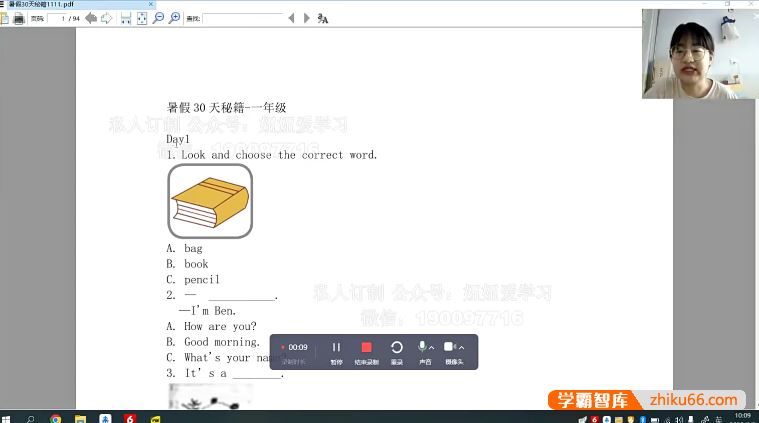Click the title 暑假 30 天秘籍-一年级
This screenshot has height=423, width=759.
(227, 107)
